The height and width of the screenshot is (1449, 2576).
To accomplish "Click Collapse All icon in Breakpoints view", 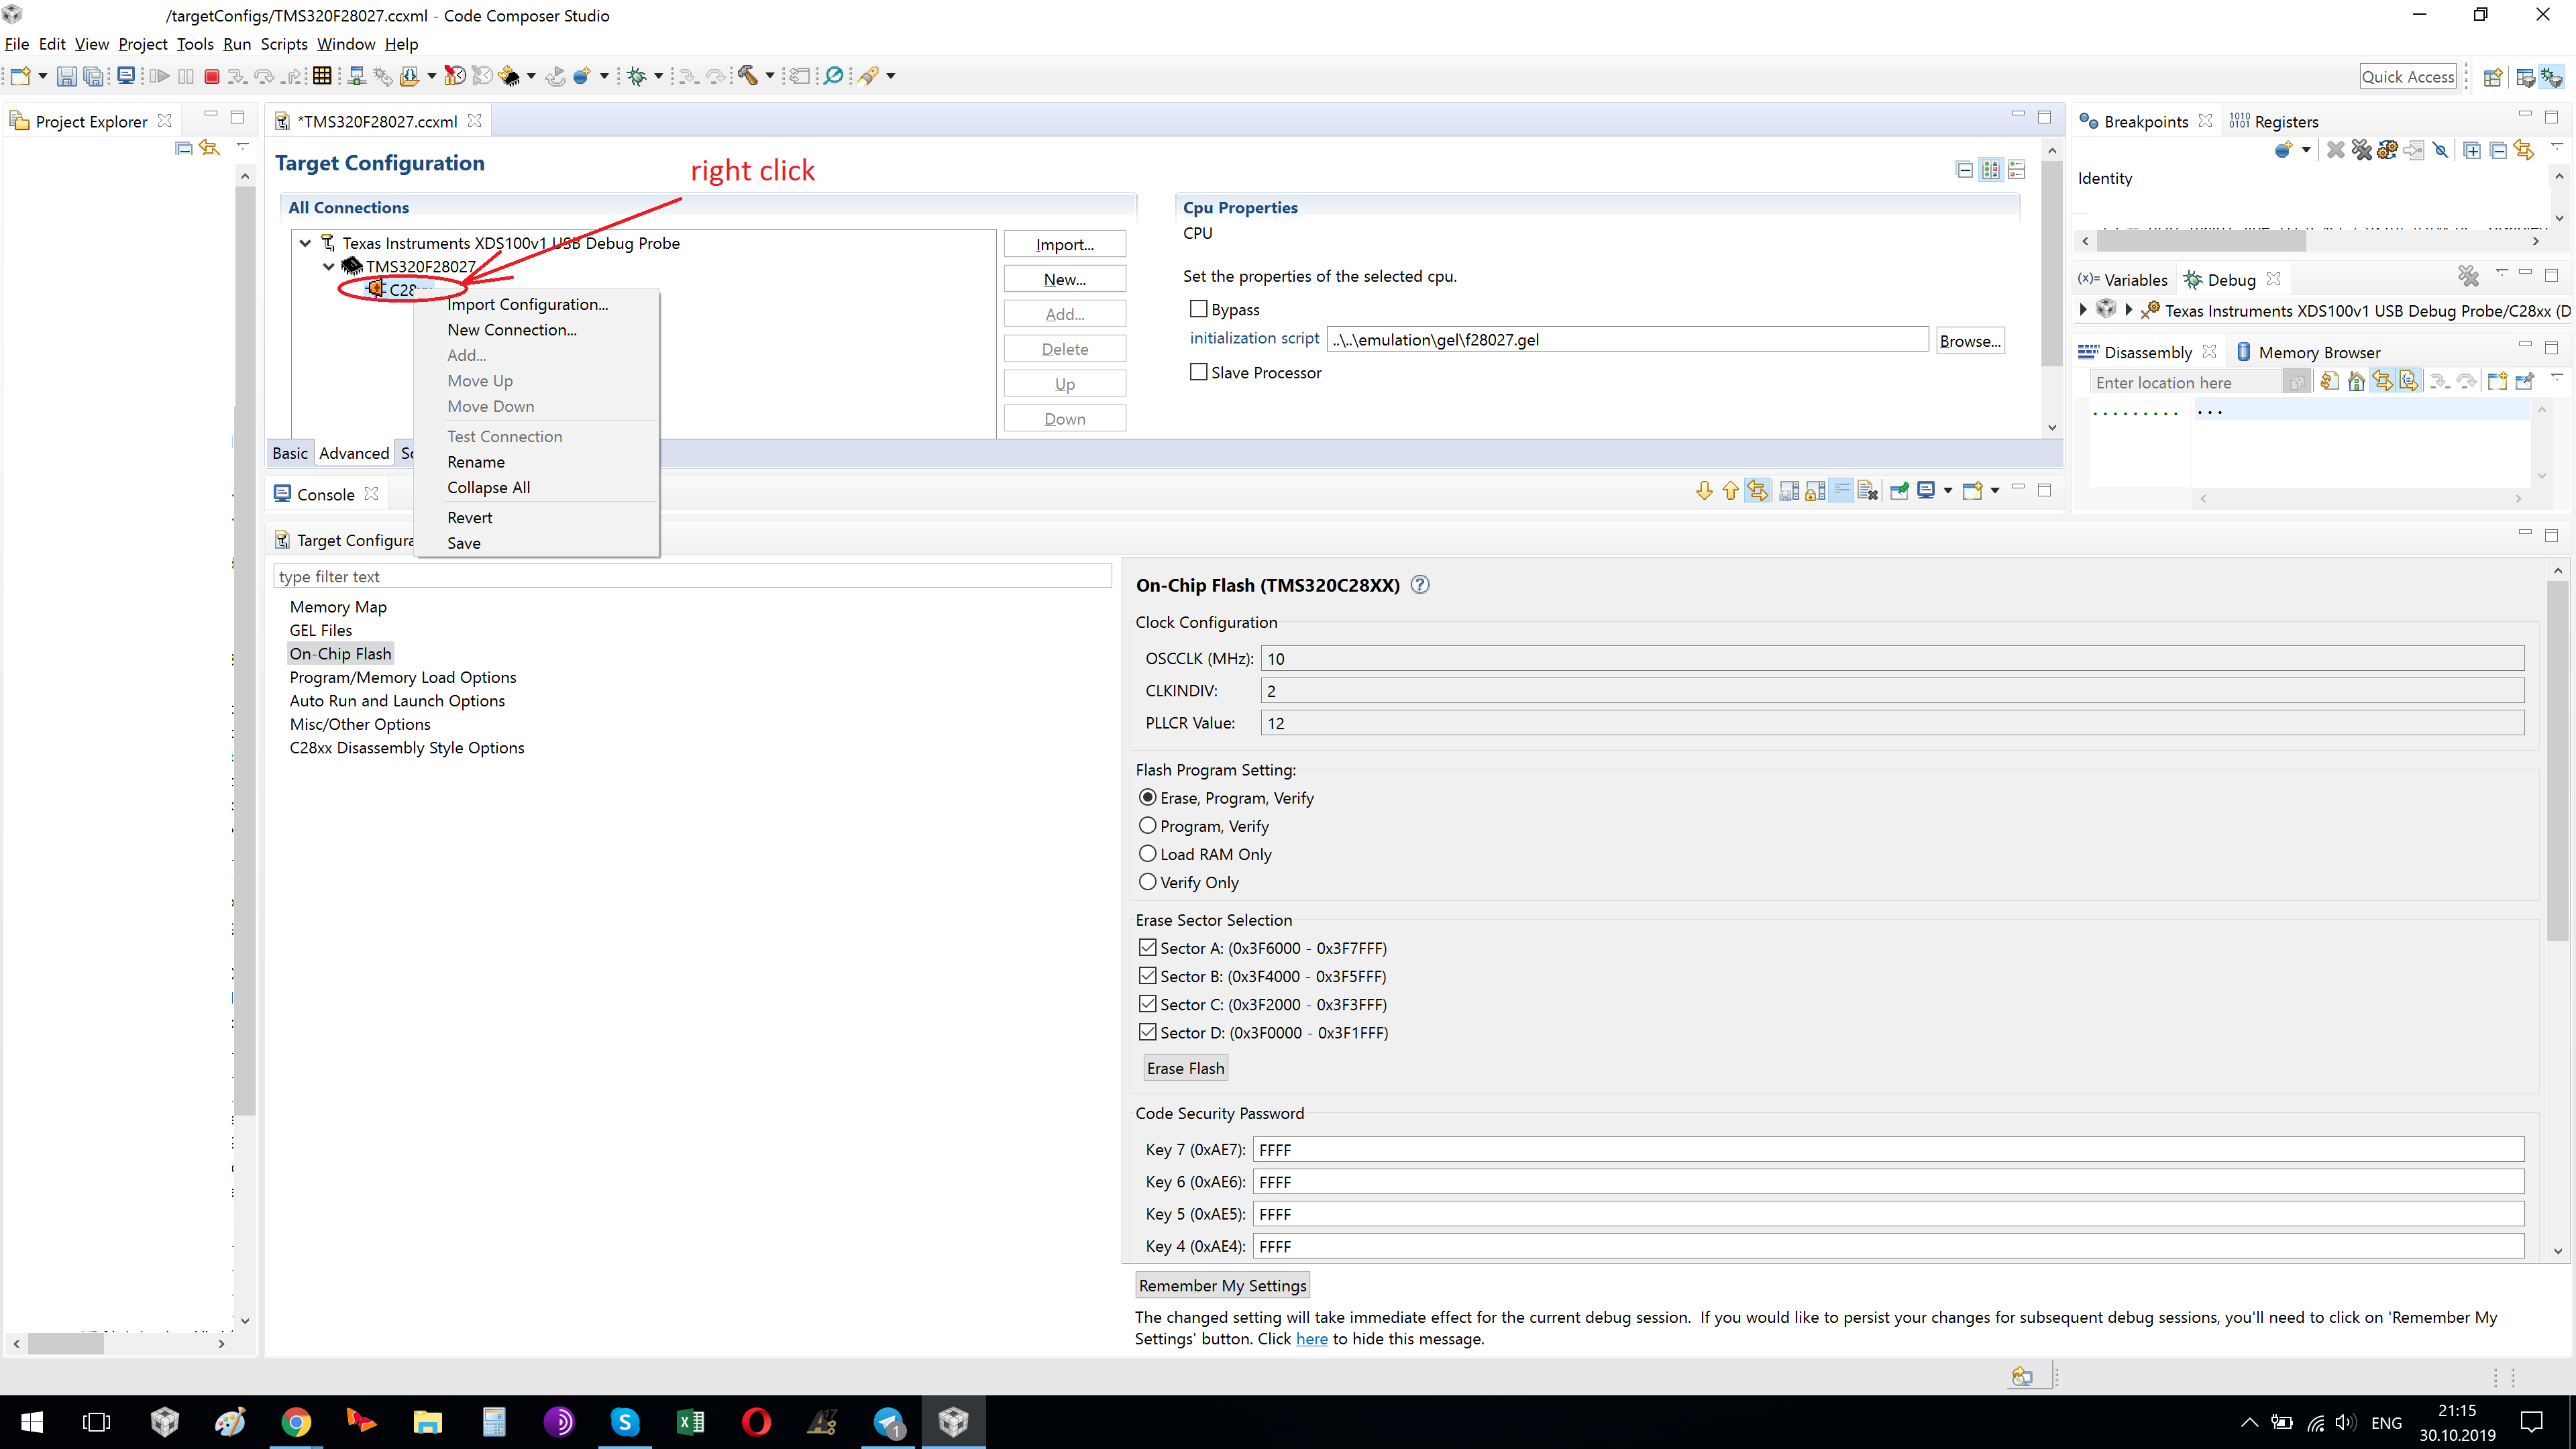I will click(x=2498, y=150).
